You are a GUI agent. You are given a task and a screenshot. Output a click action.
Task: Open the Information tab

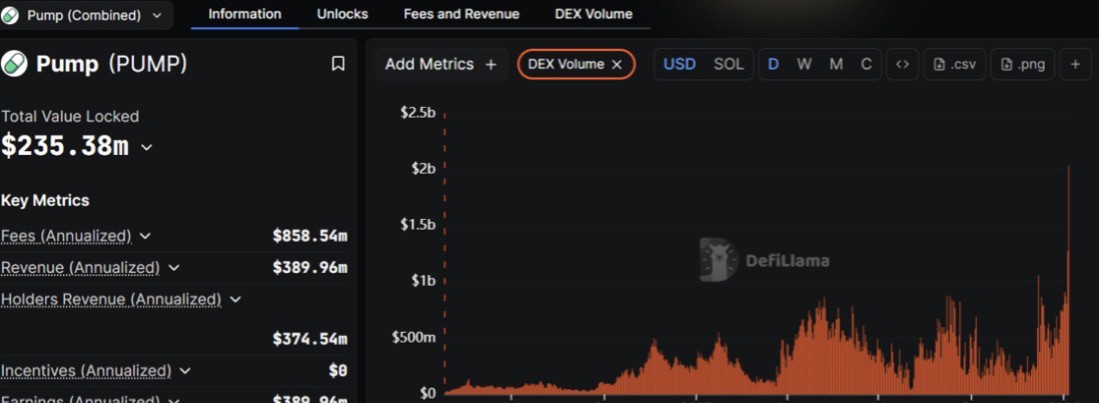tap(245, 14)
